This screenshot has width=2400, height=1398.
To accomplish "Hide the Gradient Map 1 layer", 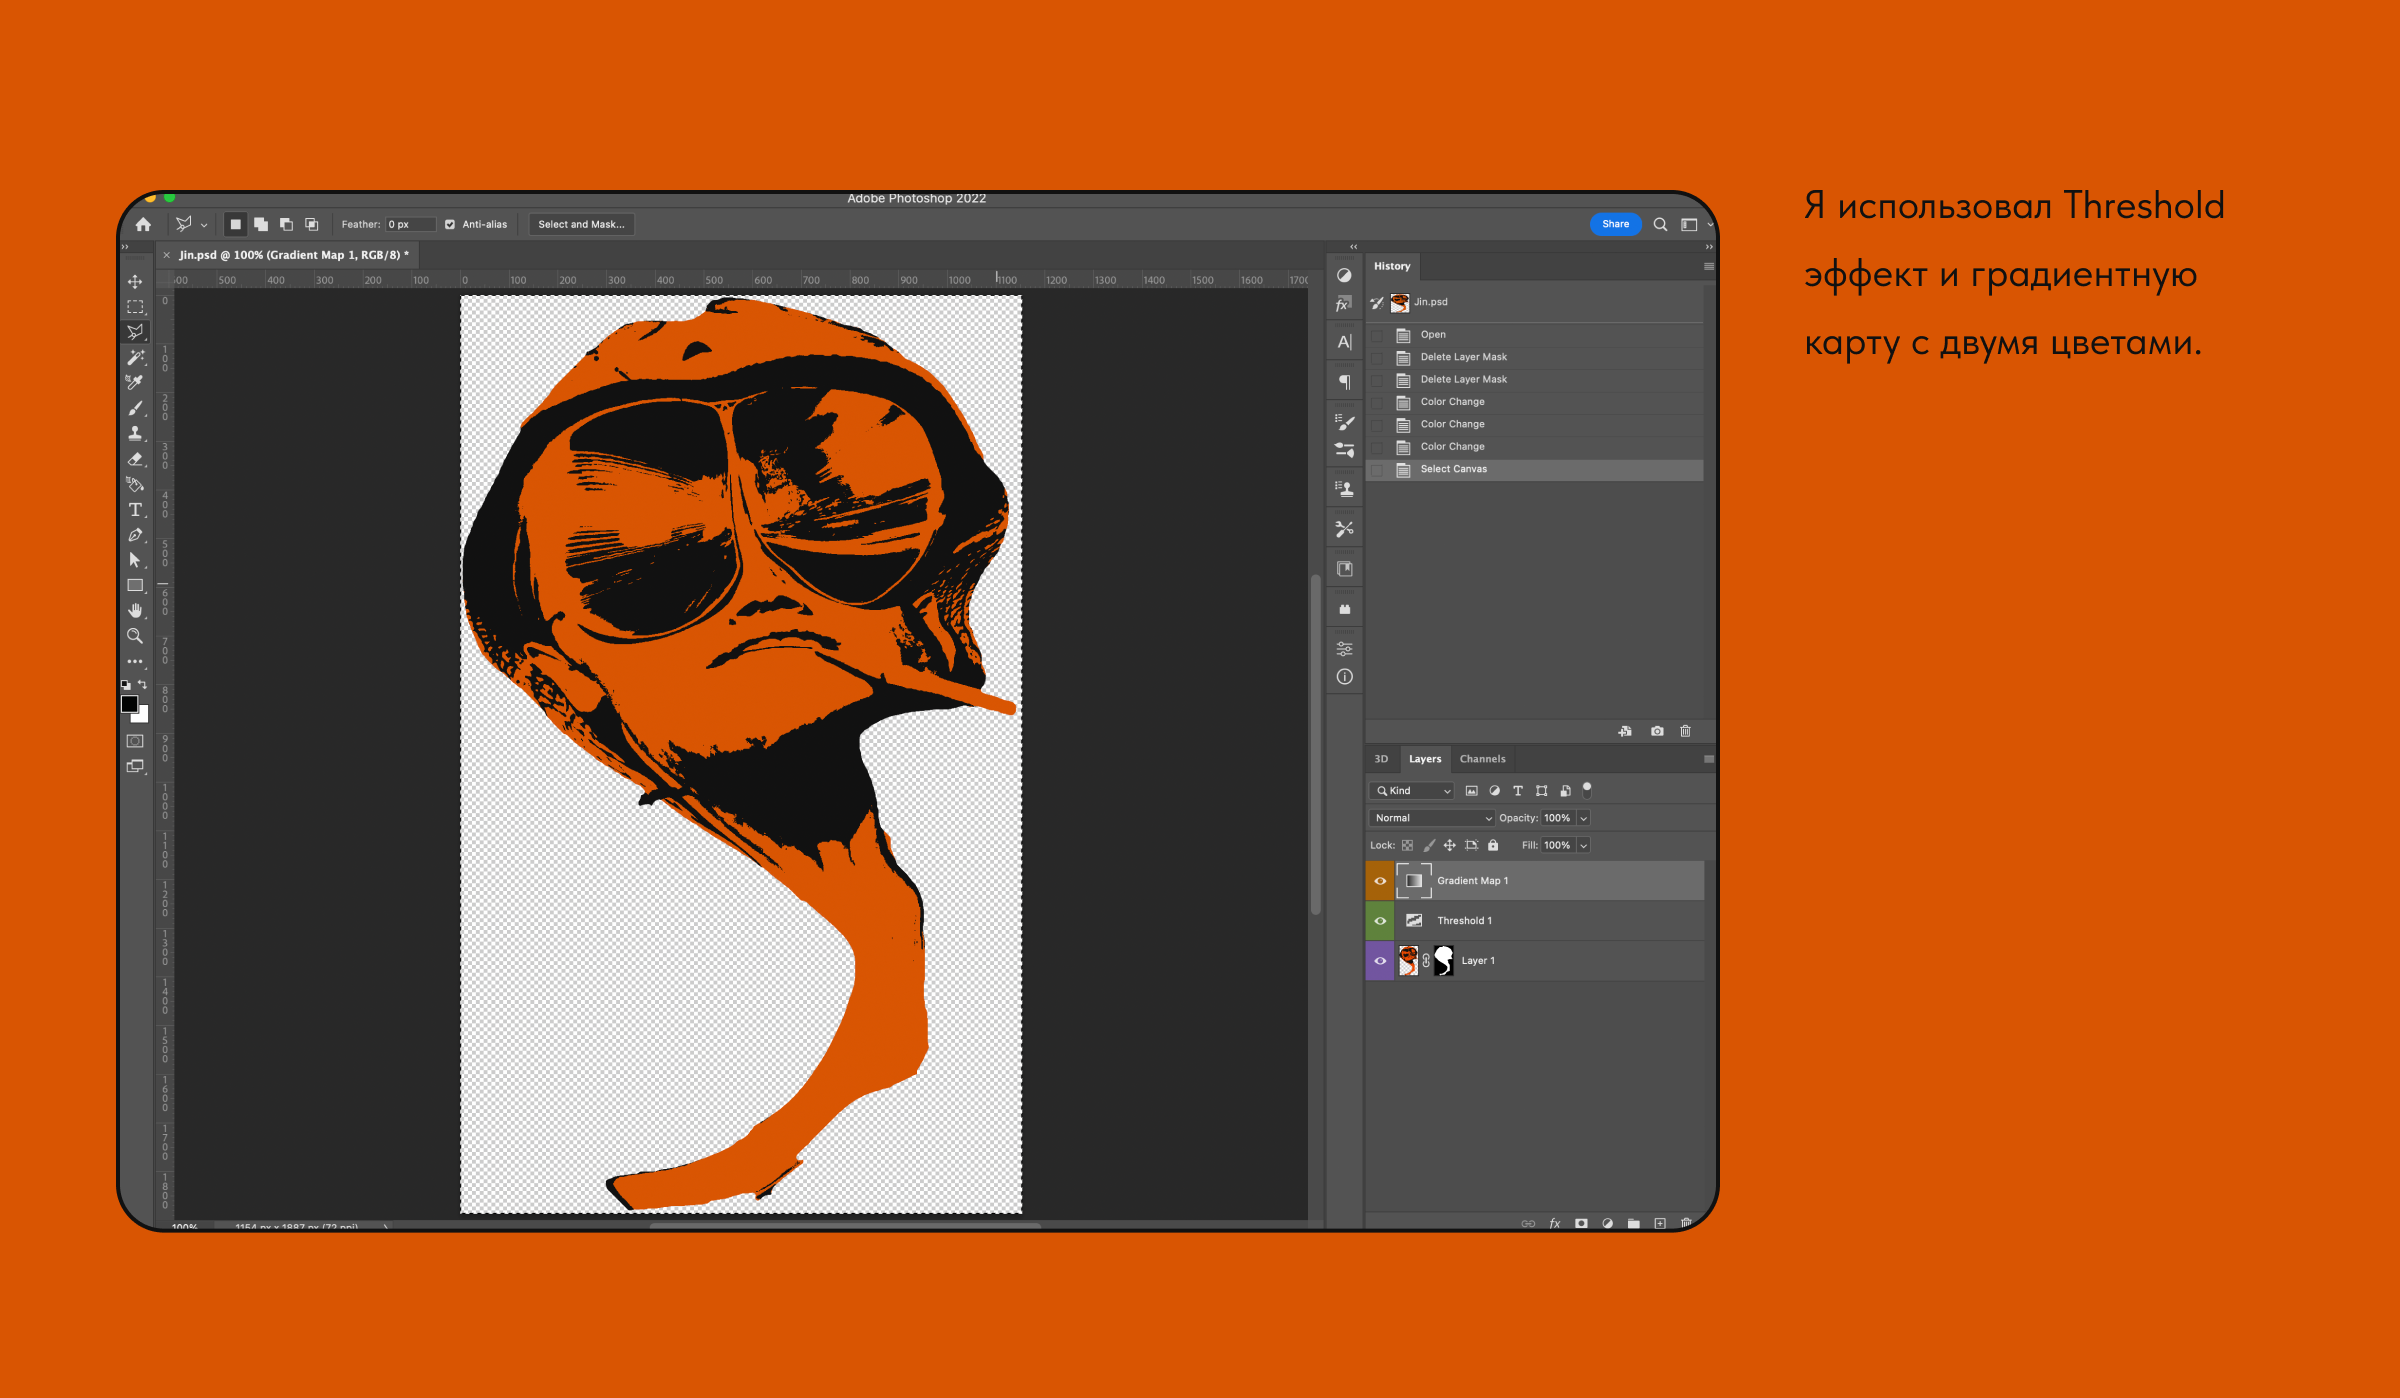I will coord(1380,881).
